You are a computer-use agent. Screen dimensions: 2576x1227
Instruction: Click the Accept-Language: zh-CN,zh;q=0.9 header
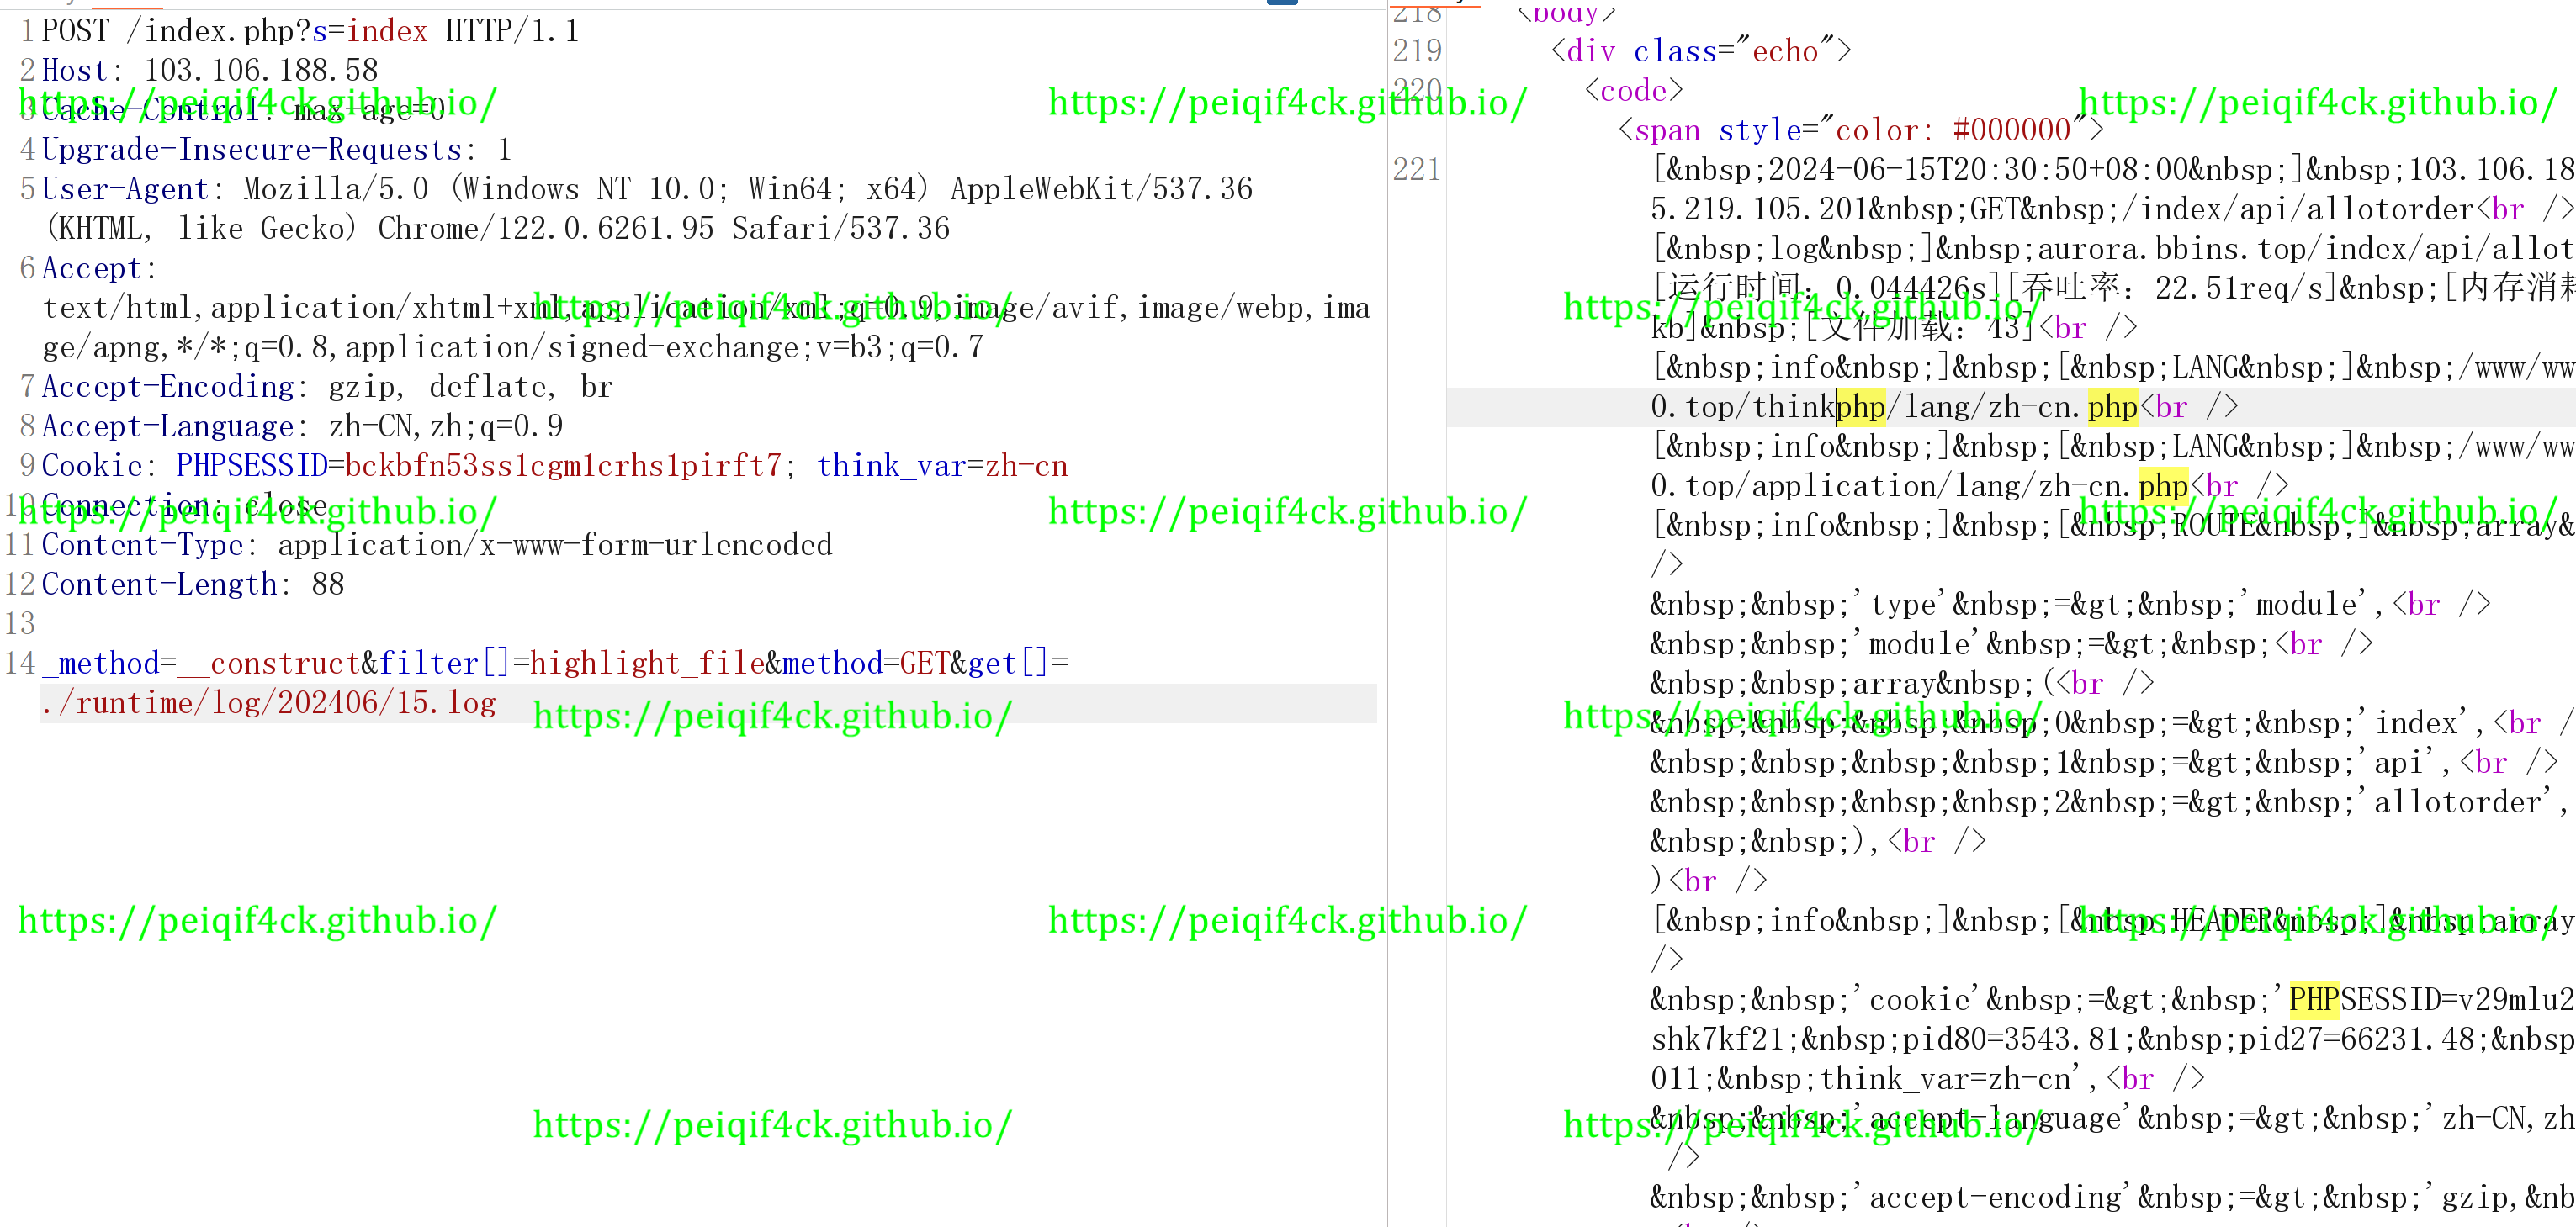coord(302,426)
